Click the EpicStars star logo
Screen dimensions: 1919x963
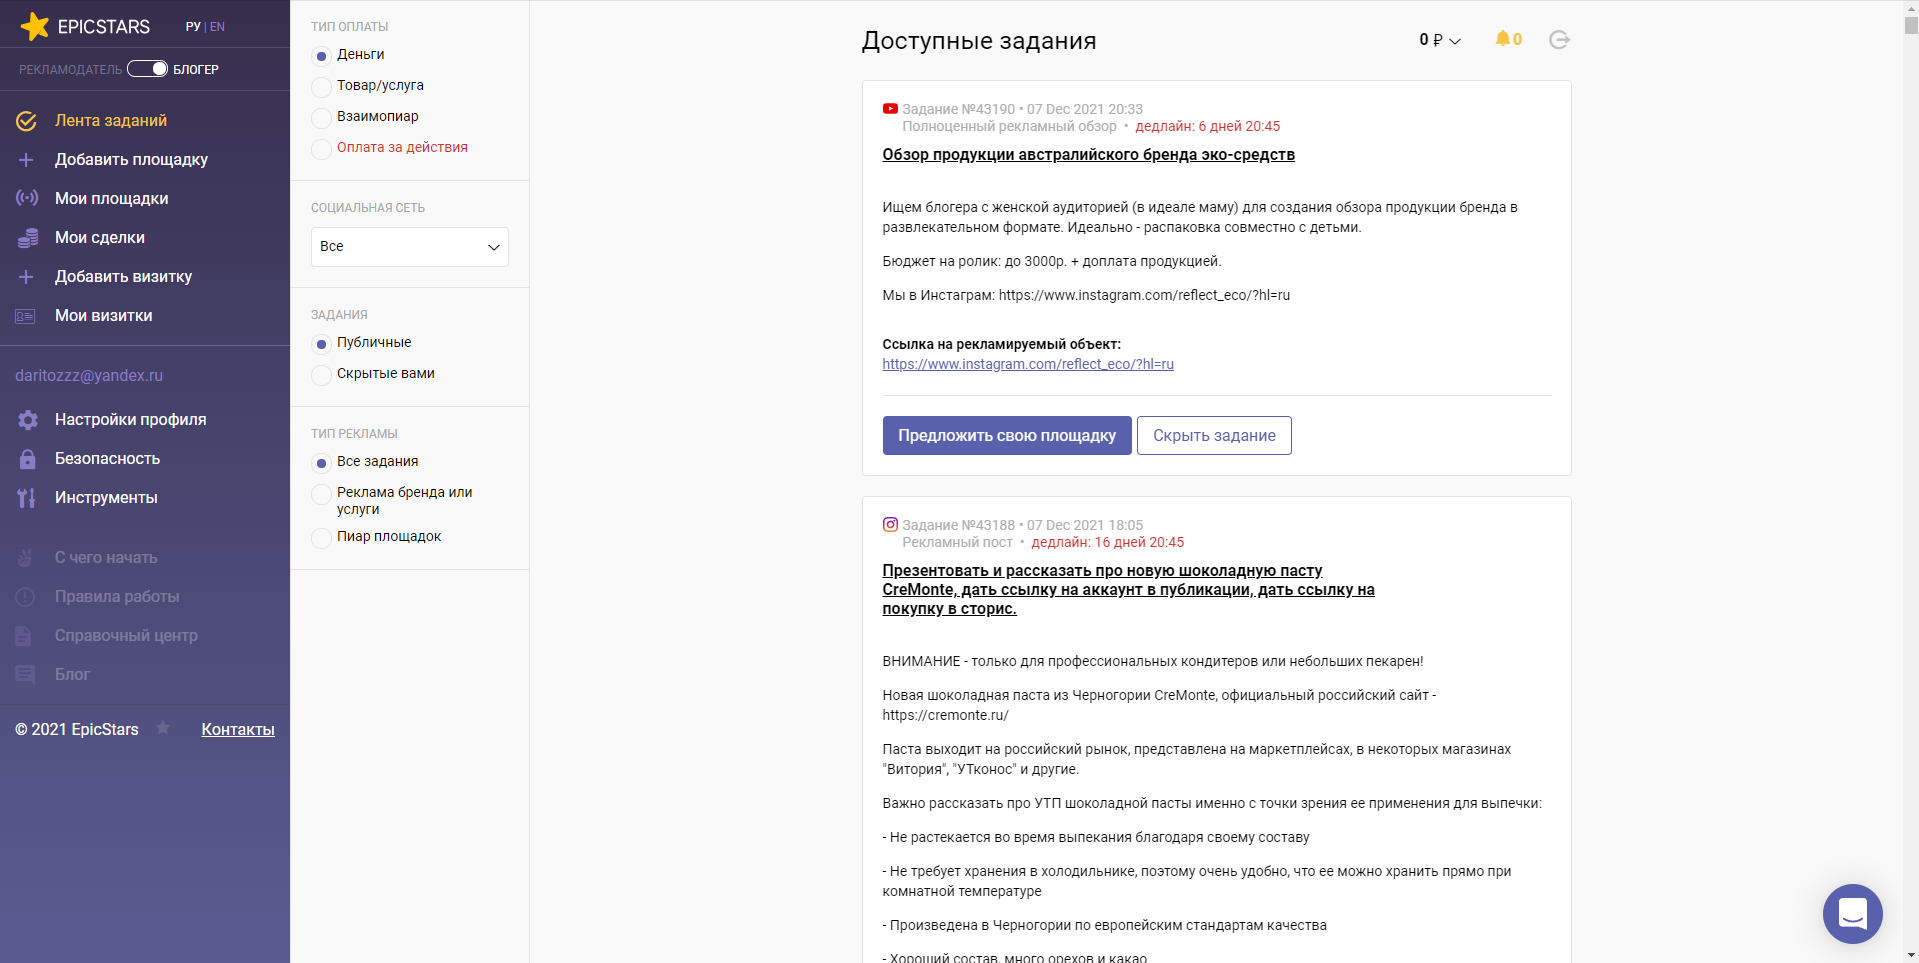35,26
